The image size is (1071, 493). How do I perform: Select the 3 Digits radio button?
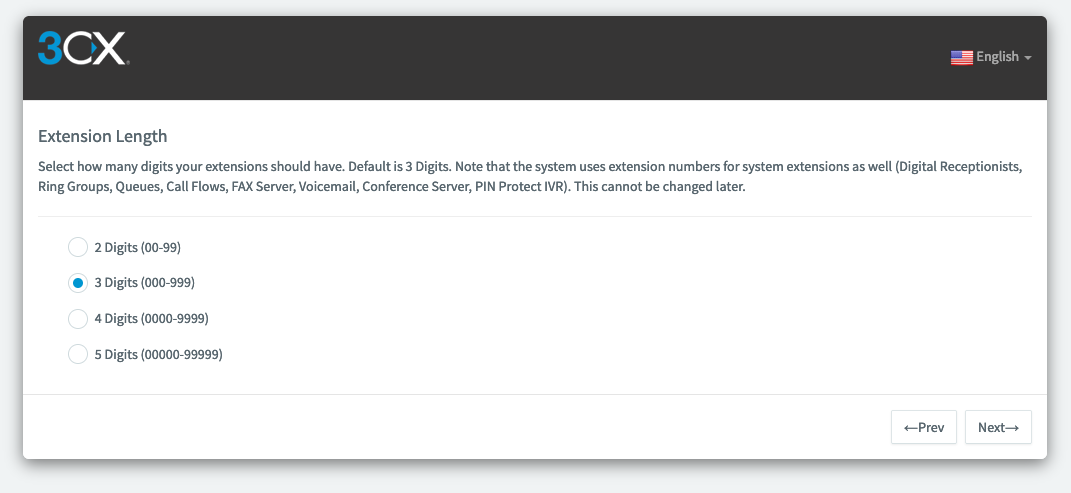[78, 283]
